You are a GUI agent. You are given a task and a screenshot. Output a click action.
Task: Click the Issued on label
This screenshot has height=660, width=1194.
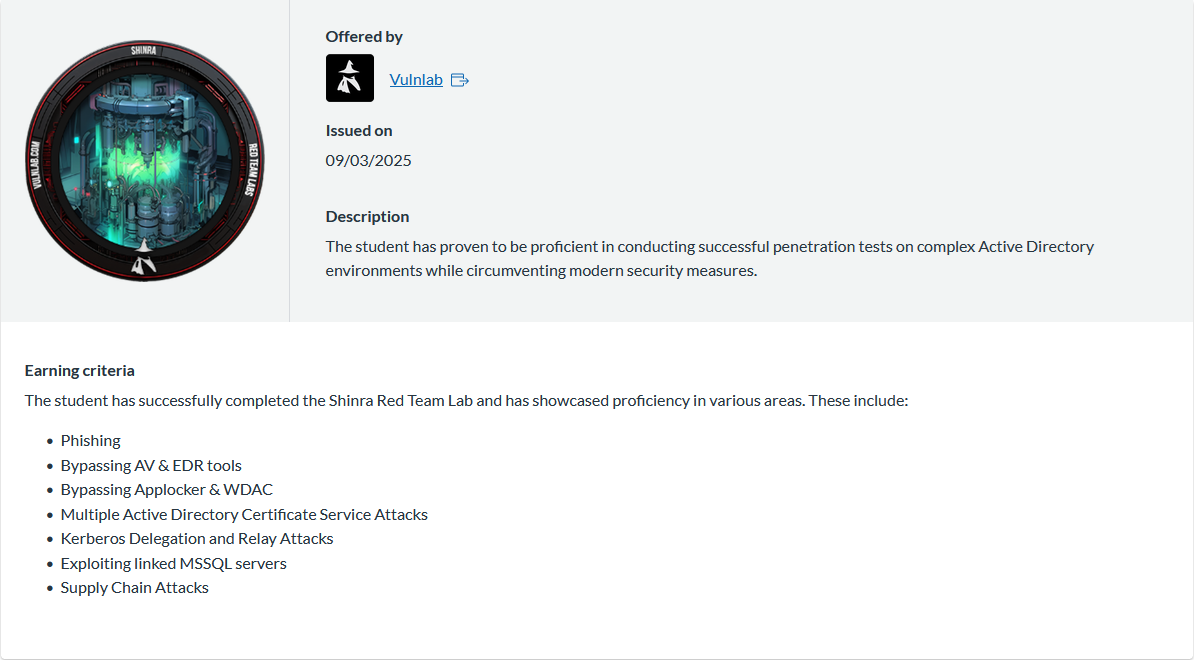point(359,130)
